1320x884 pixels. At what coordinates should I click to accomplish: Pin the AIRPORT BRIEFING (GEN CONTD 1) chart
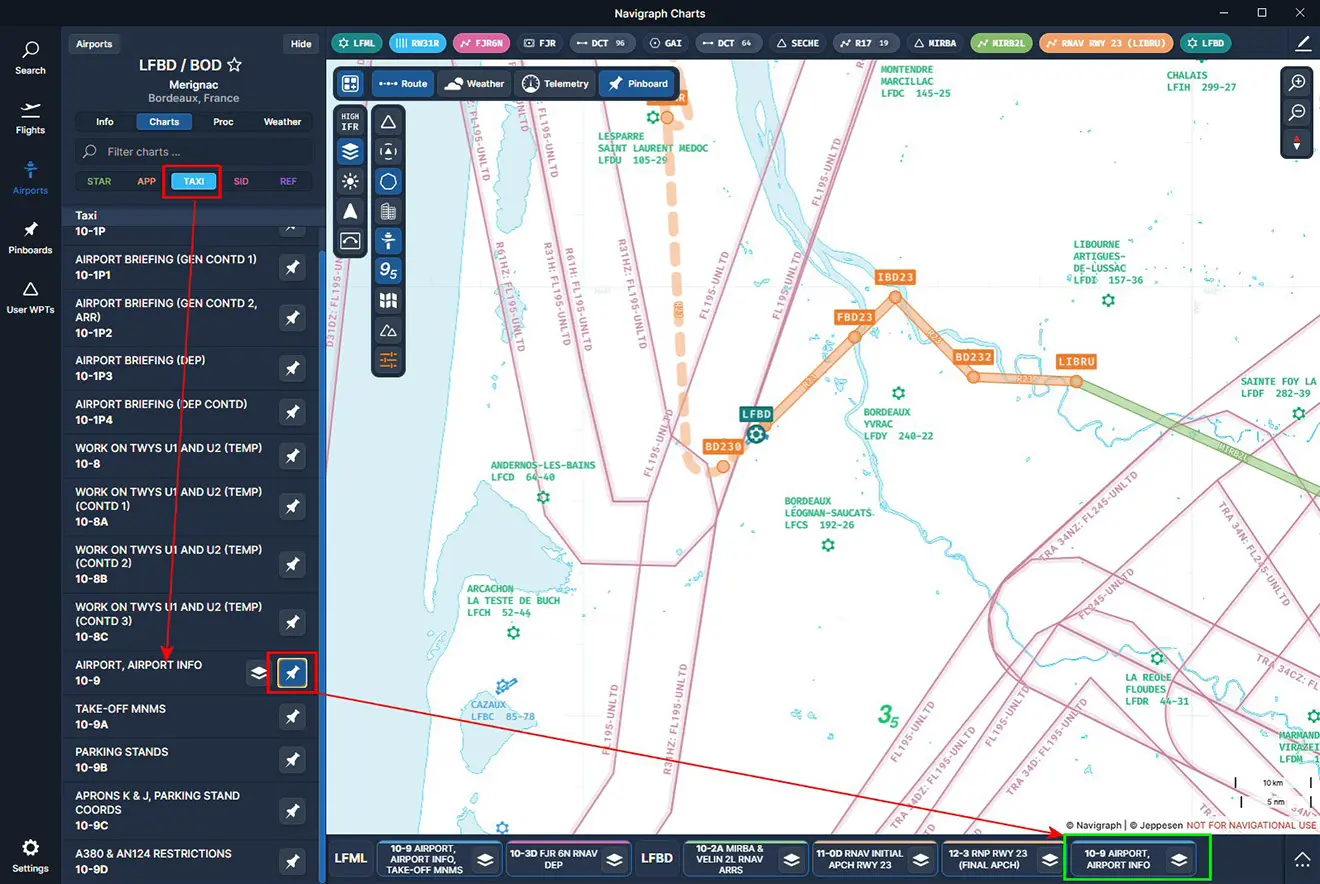292,268
